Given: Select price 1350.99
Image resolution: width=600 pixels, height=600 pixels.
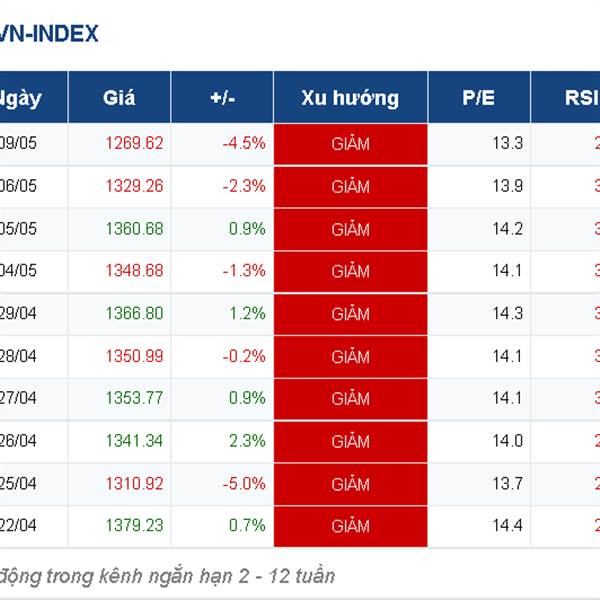Looking at the screenshot, I should (134, 356).
